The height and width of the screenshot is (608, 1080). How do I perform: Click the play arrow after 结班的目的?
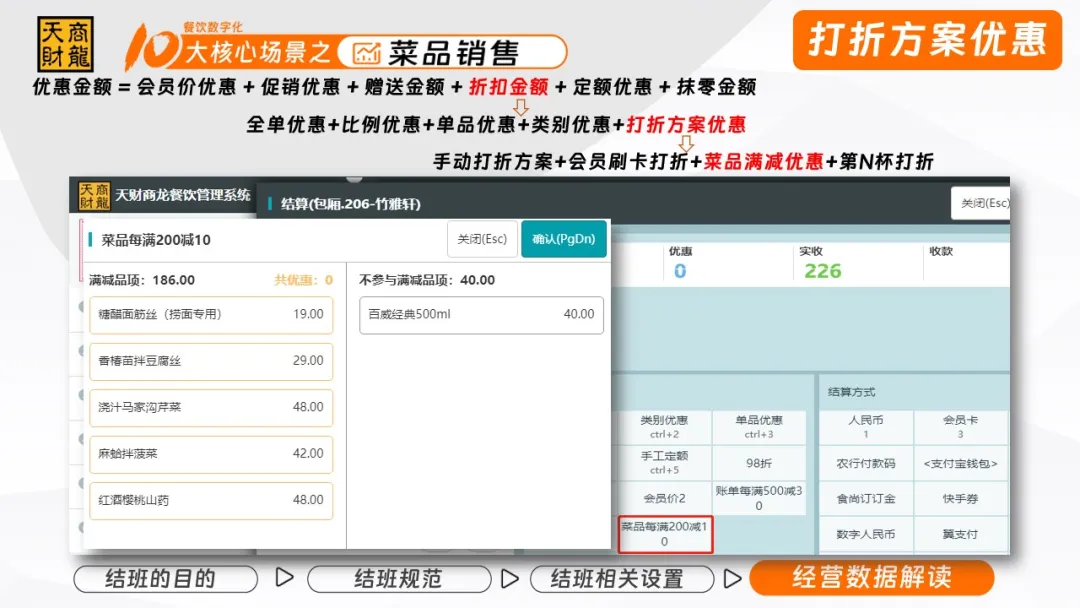[x=284, y=578]
